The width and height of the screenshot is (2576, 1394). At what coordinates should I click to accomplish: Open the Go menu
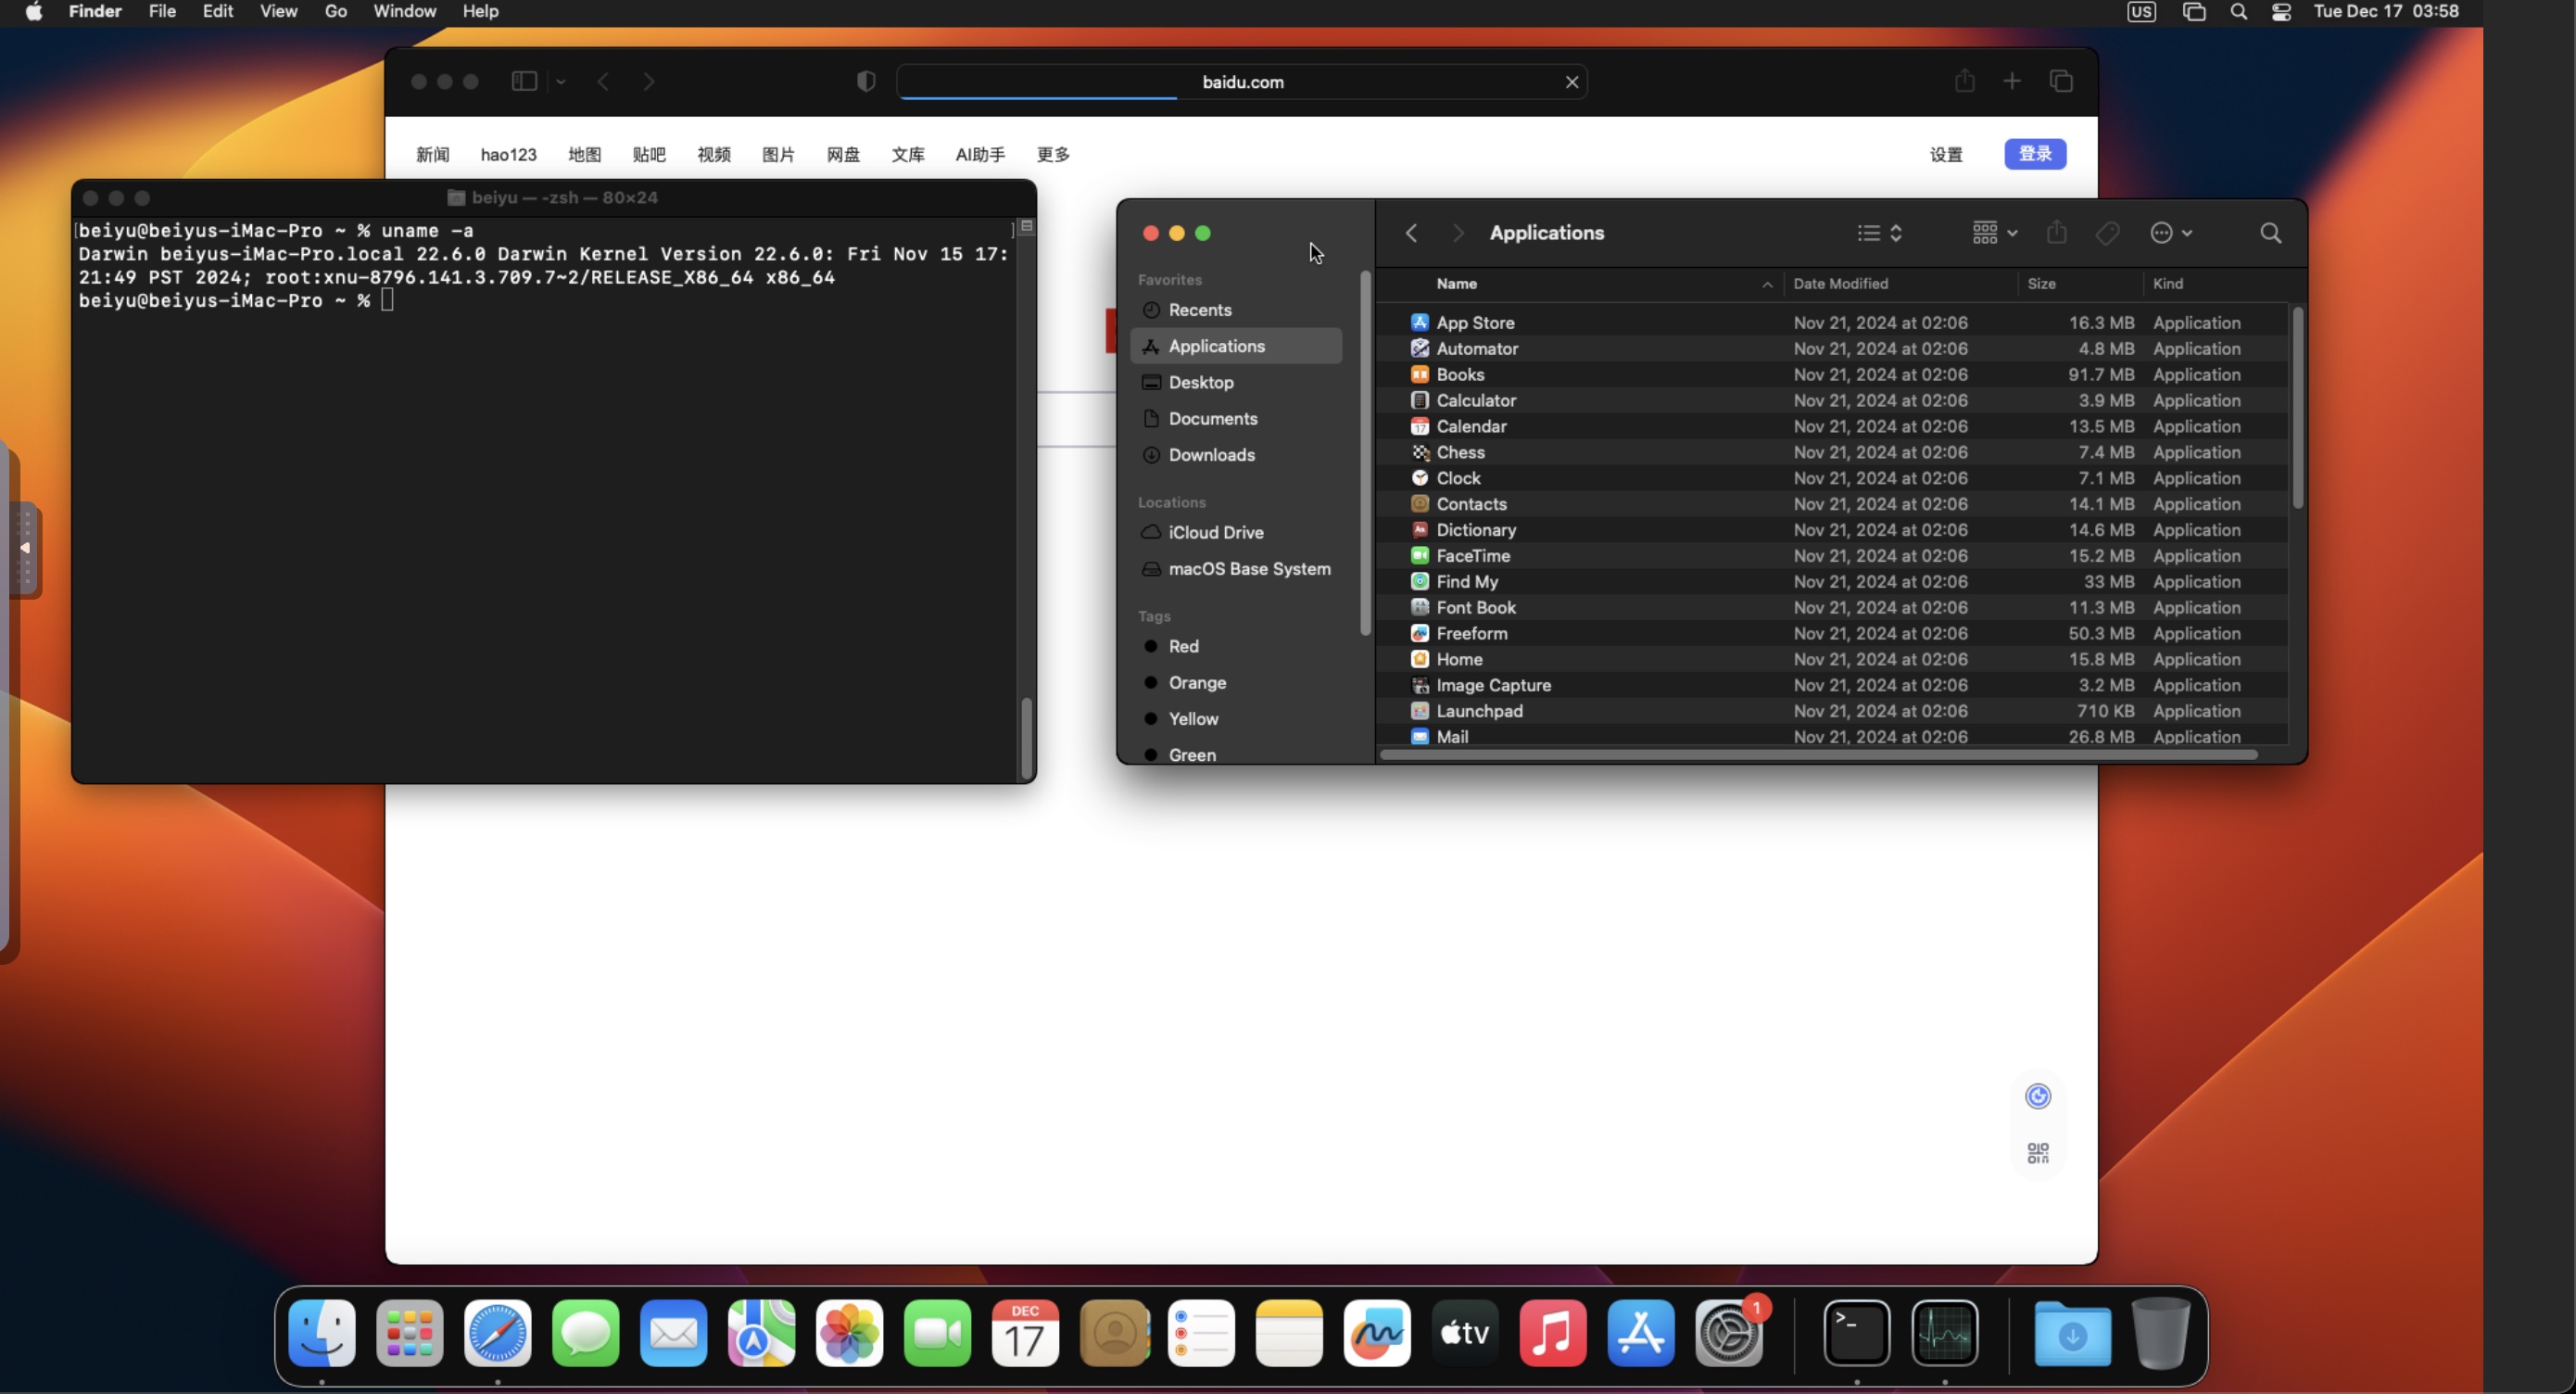336,12
